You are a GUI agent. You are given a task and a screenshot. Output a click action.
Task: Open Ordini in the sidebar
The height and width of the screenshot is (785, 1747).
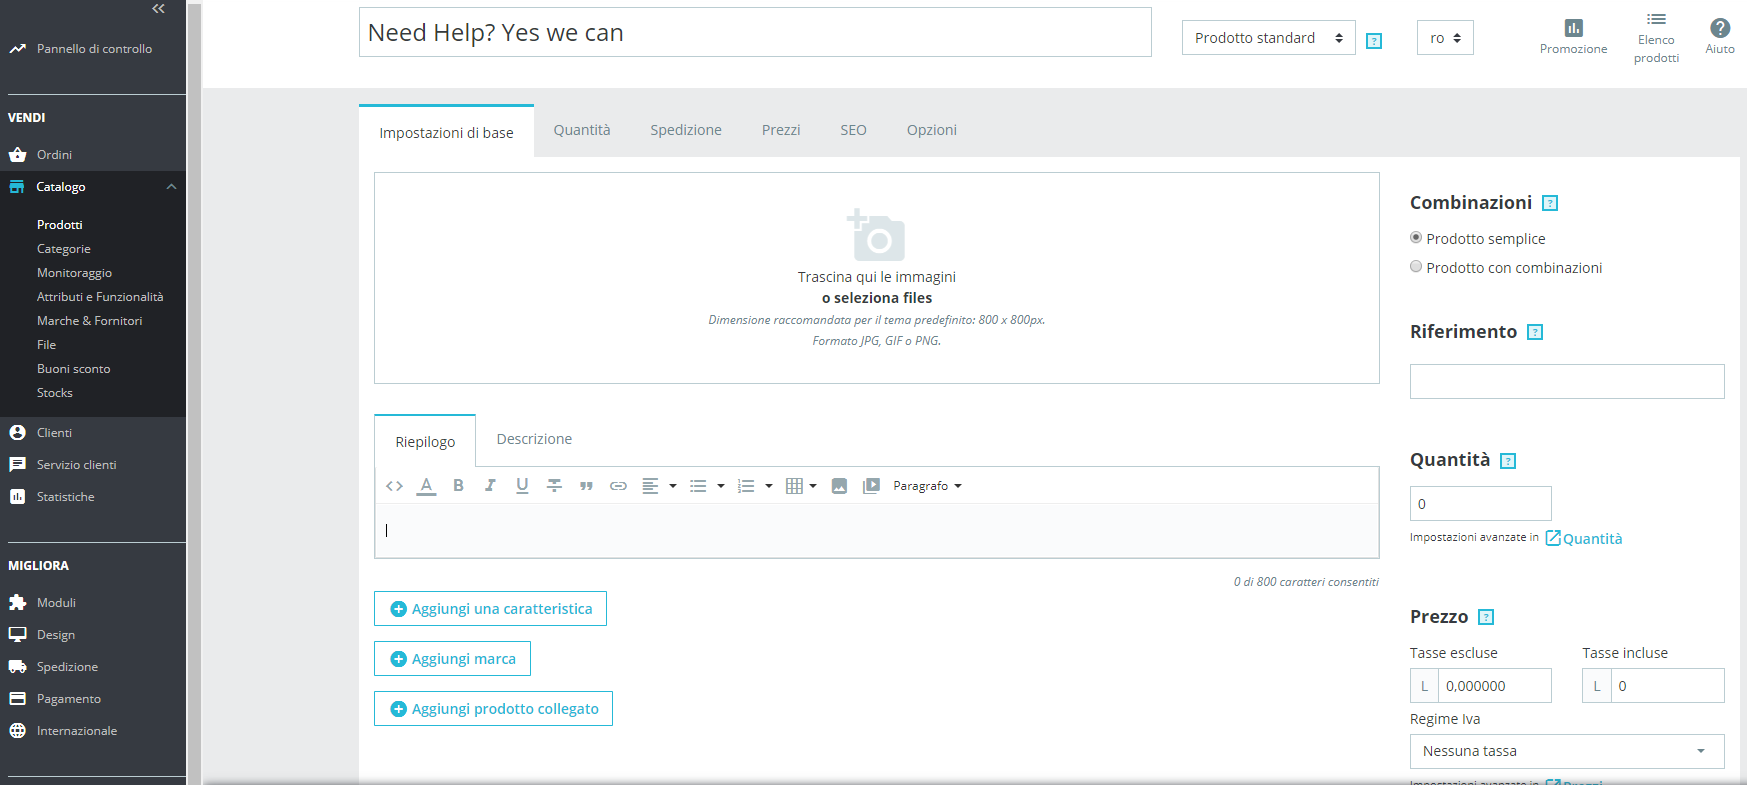[x=54, y=155]
